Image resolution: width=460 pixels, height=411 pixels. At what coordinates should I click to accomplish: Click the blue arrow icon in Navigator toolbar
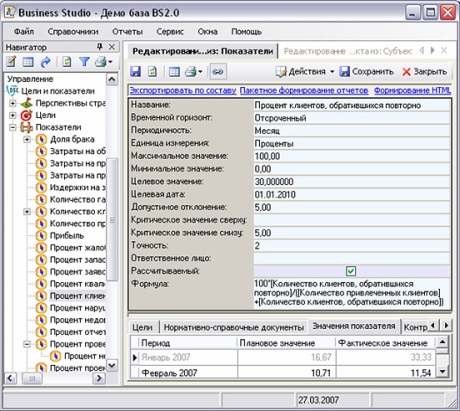[46, 62]
